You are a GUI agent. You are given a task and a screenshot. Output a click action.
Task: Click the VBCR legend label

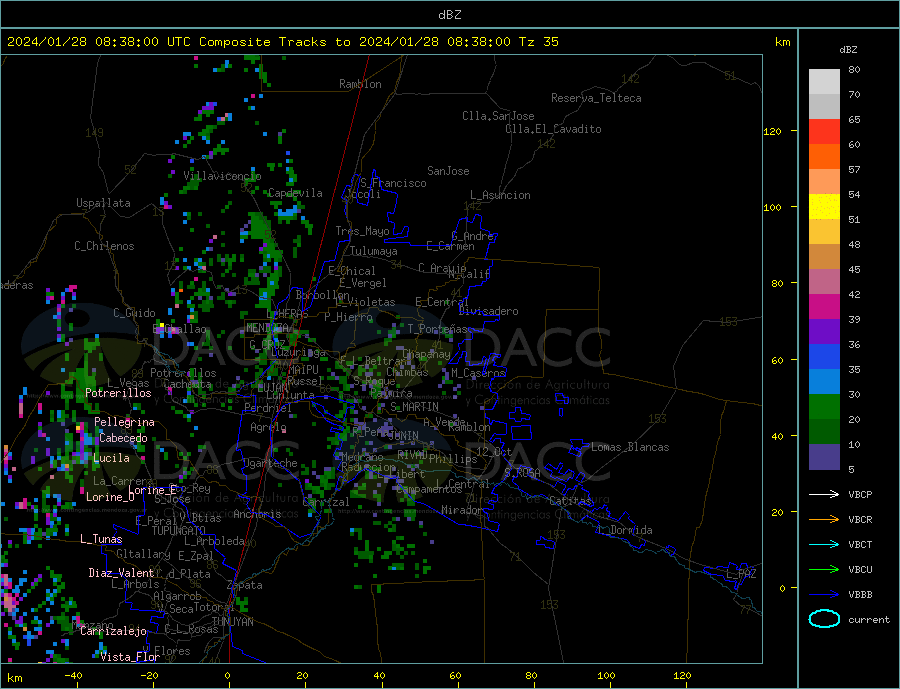[x=860, y=520]
